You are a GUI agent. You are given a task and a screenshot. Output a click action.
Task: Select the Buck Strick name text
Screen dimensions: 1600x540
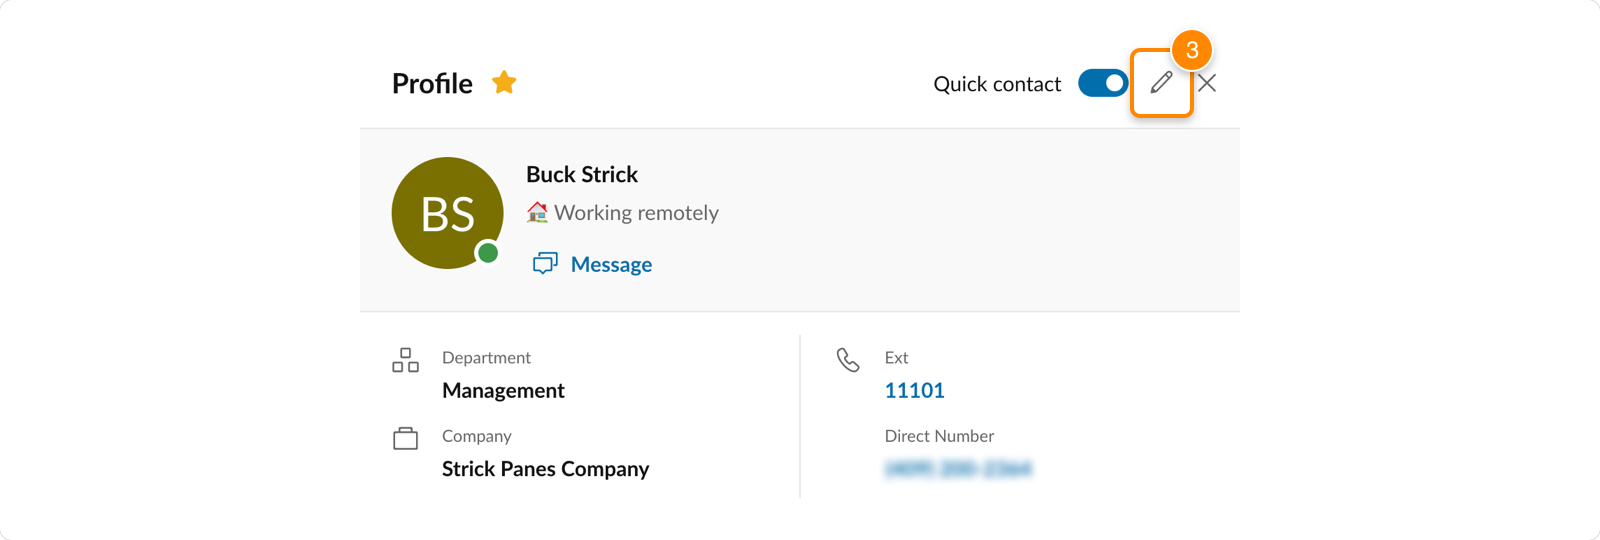(x=582, y=174)
